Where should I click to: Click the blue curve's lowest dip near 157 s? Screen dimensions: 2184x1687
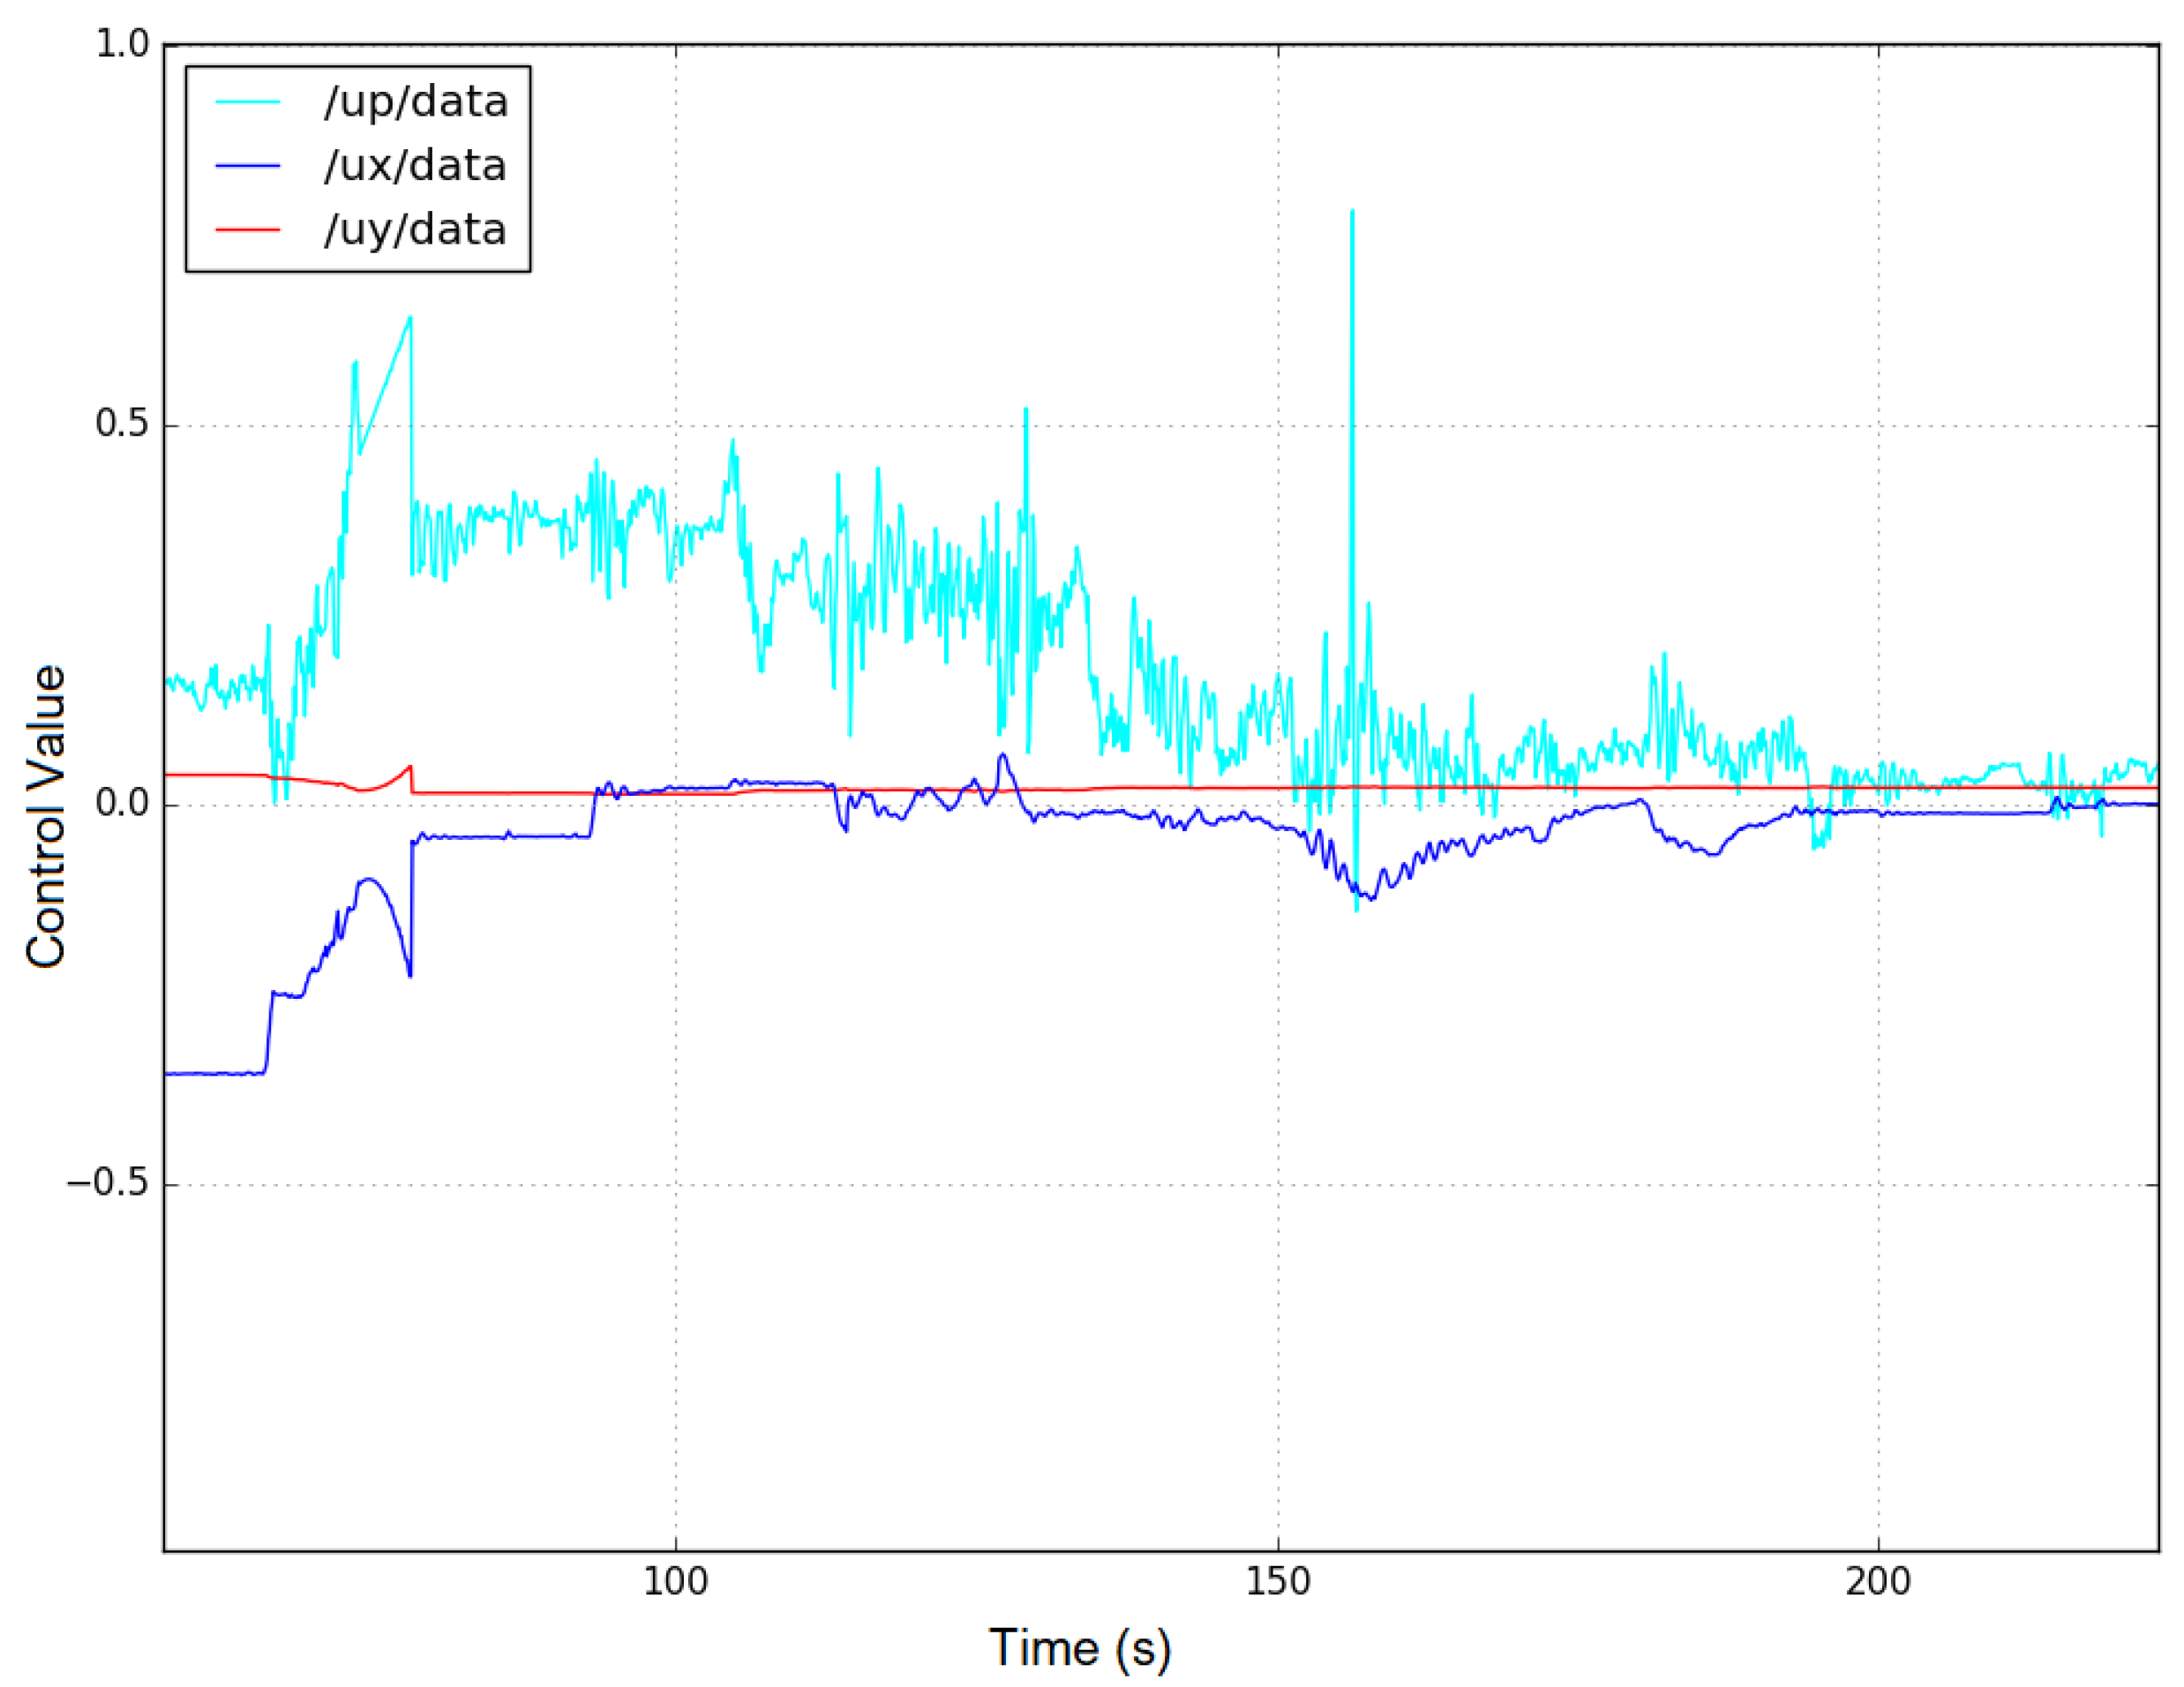pyautogui.click(x=1370, y=898)
